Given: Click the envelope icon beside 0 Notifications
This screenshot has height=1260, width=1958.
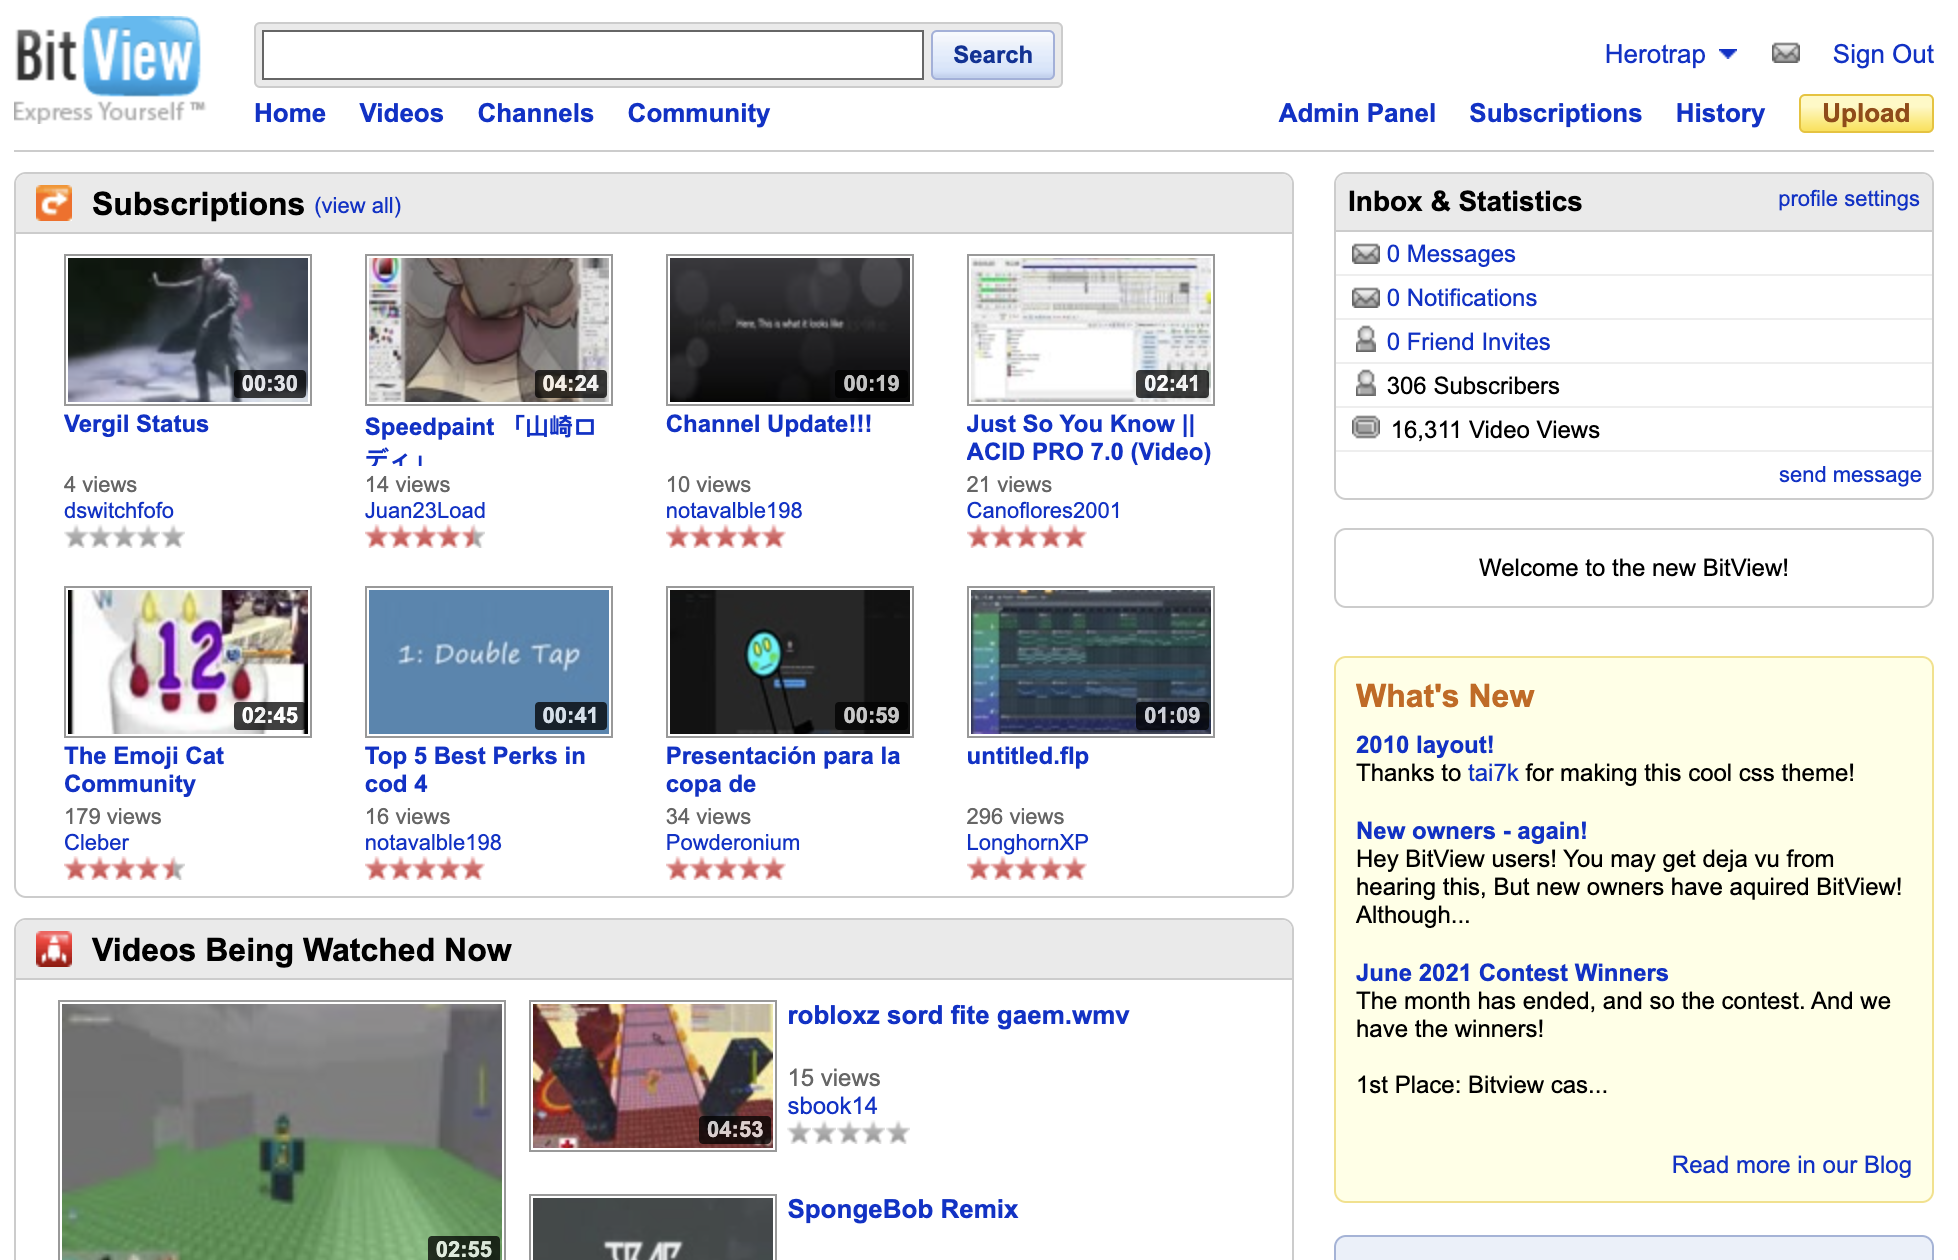Looking at the screenshot, I should tap(1365, 298).
